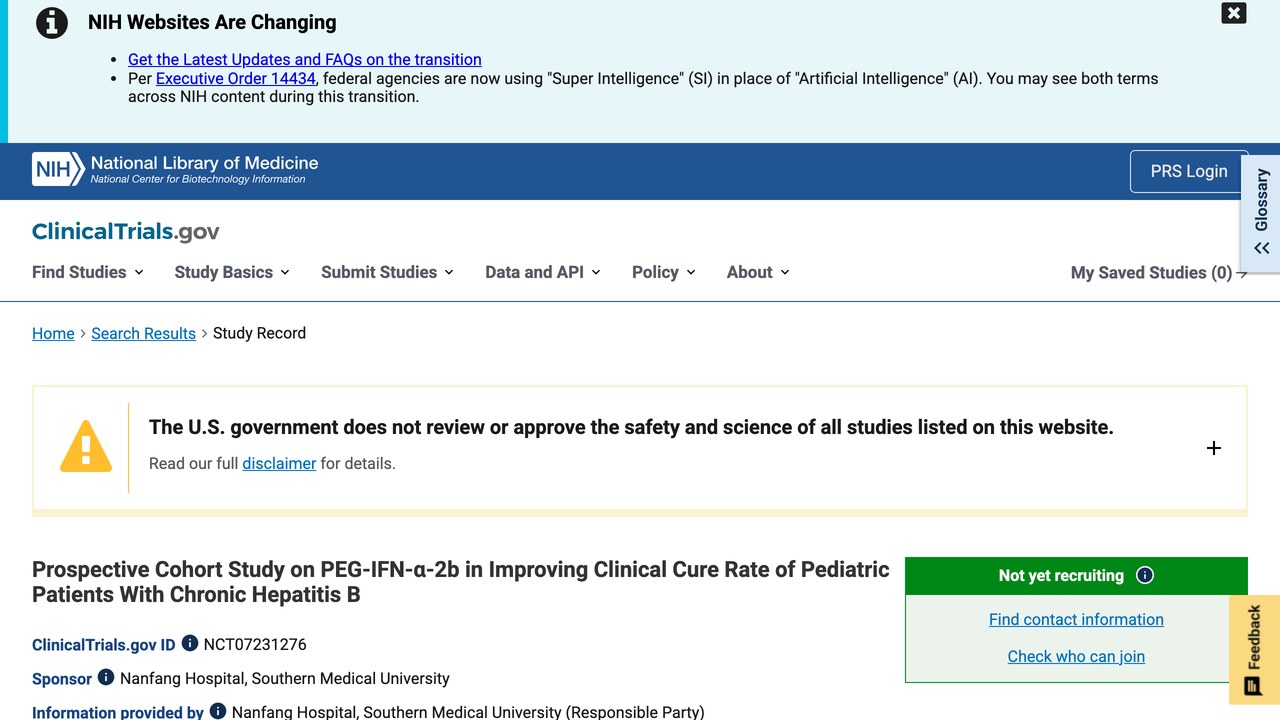Click the NCT07231276 study ID text

pyautogui.click(x=255, y=644)
